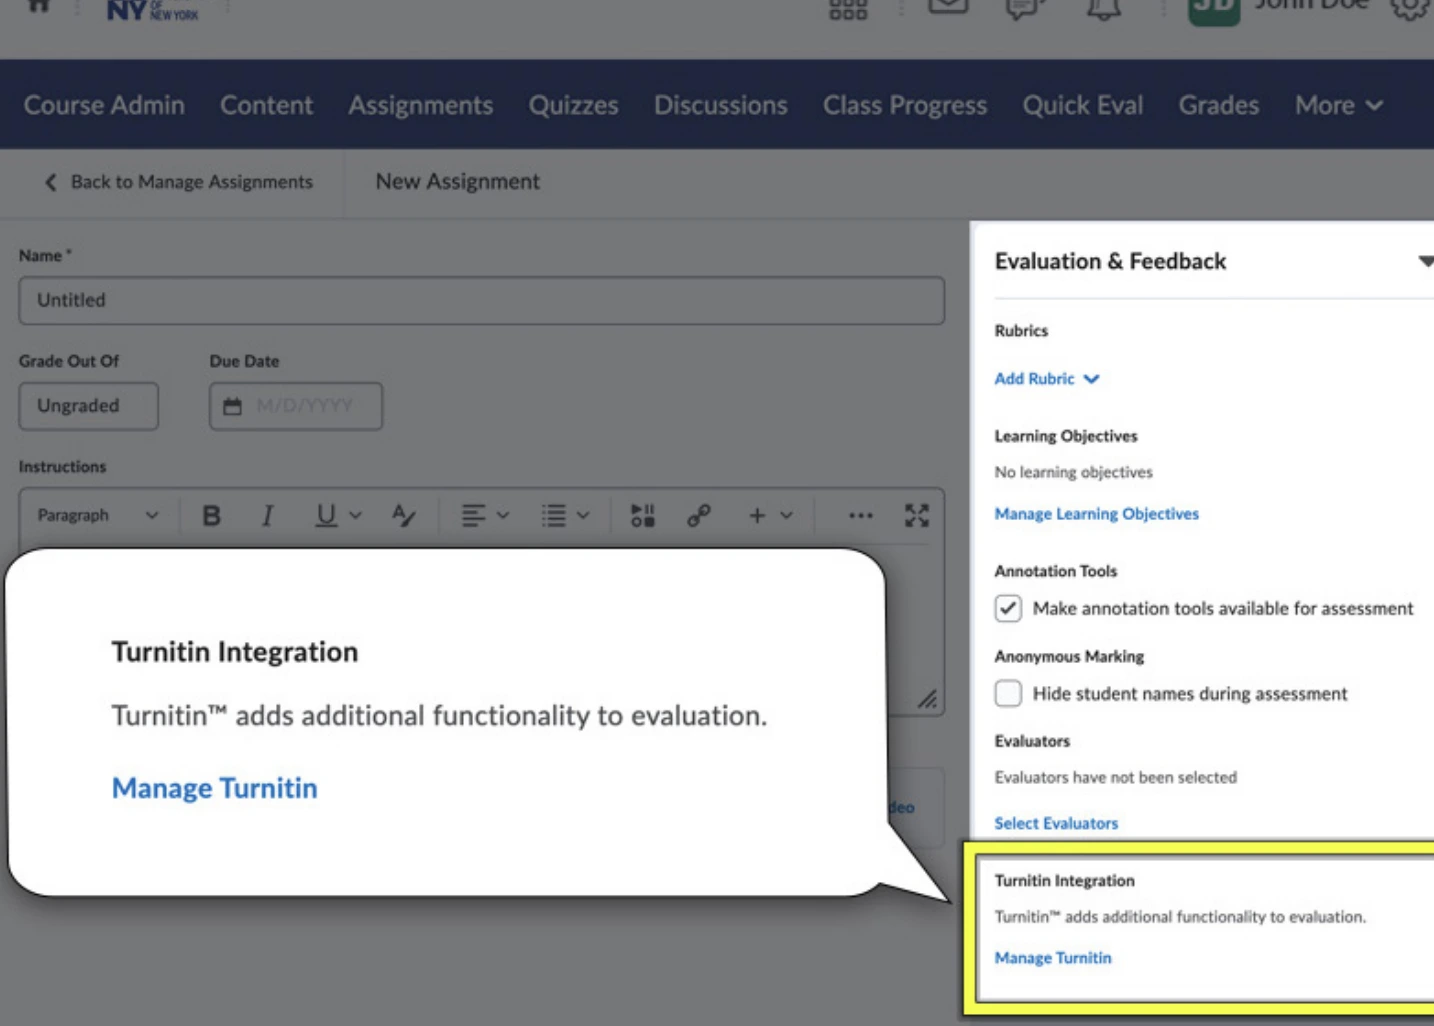
Task: Show more editor actions ellipsis
Action: (x=860, y=516)
